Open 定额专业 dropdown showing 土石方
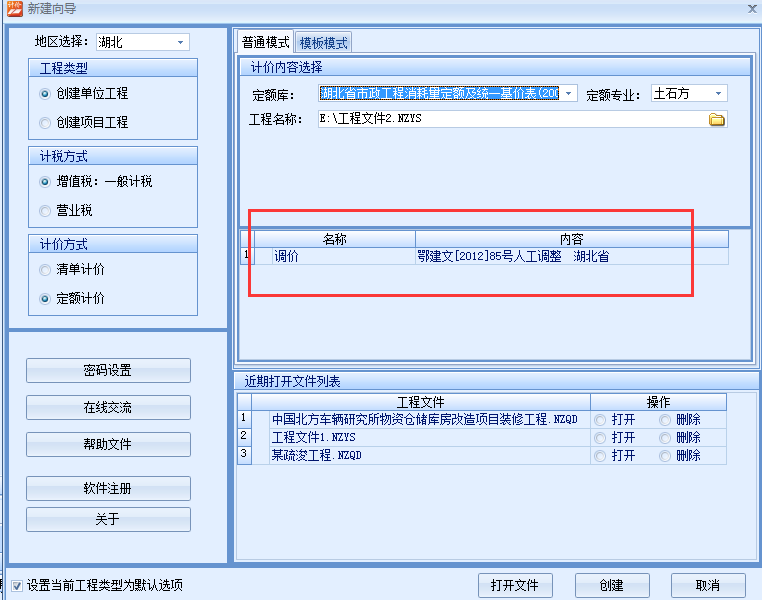Screen dimensions: 762x600 717,93
